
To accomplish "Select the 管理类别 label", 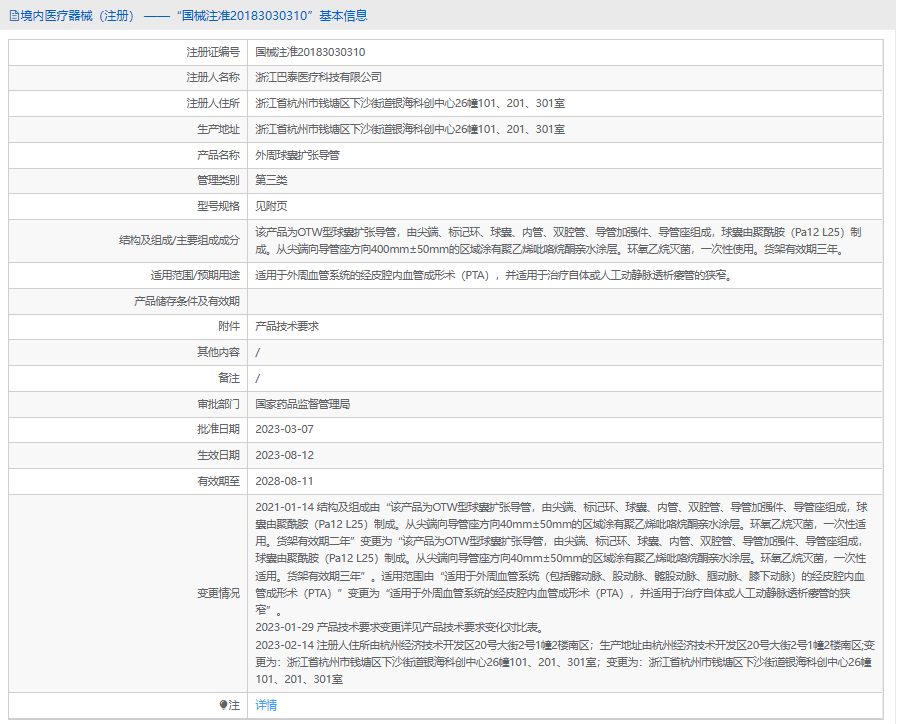I will (219, 180).
